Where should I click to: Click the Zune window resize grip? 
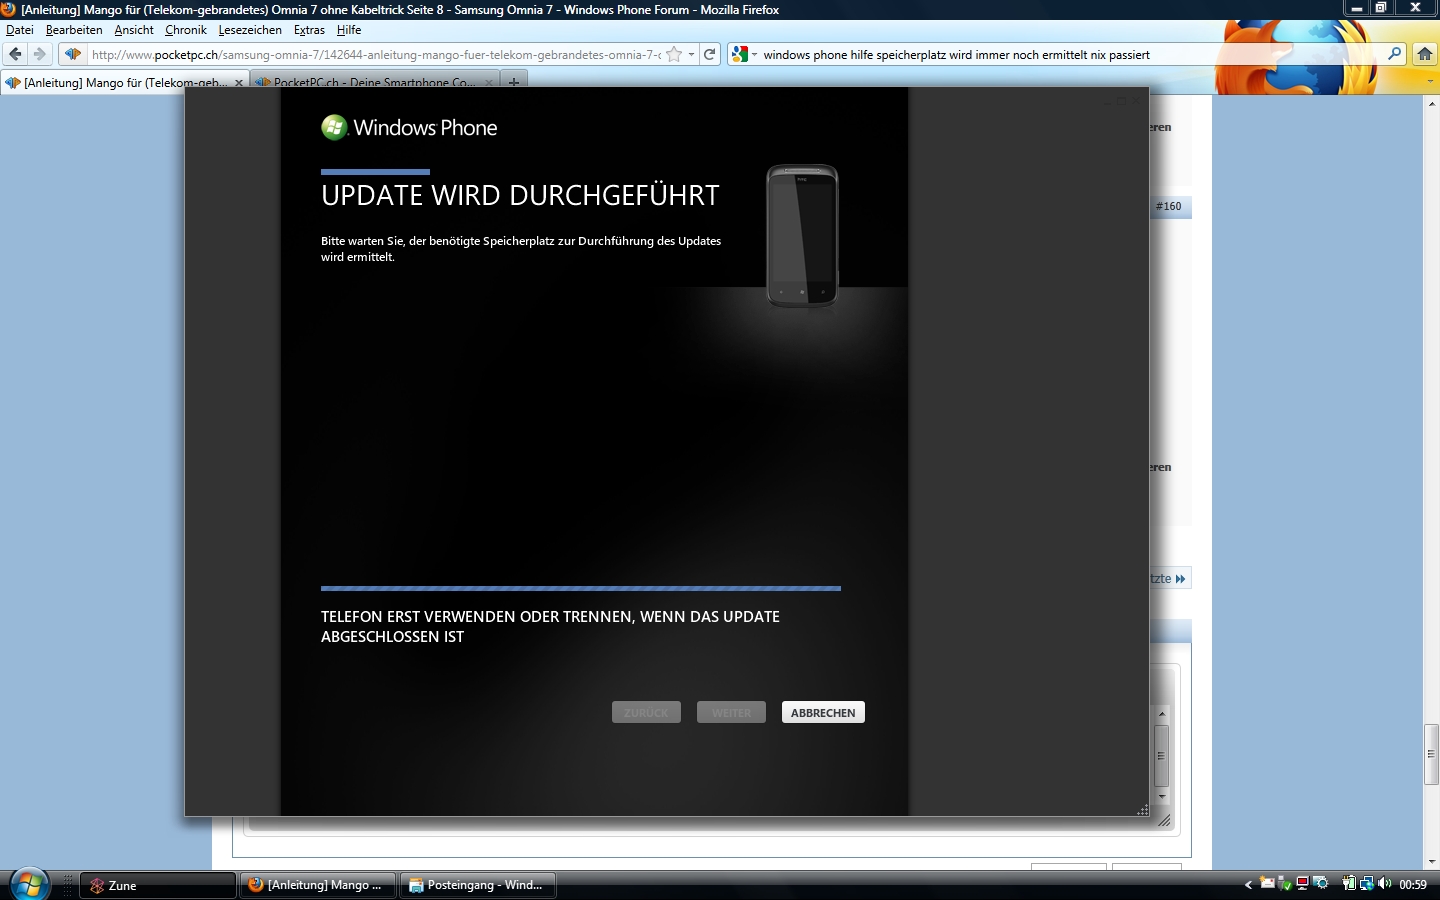(1142, 810)
